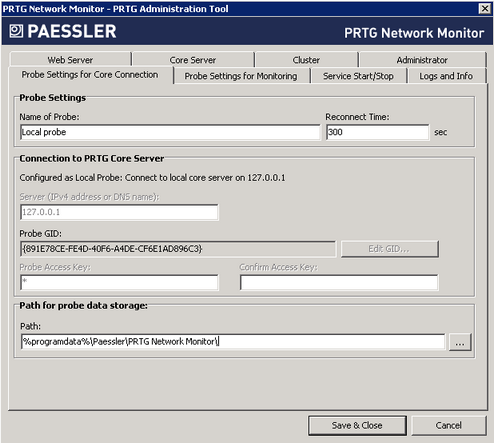494x443 pixels.
Task: Switch to Service Start/Stop tab
Action: point(358,76)
